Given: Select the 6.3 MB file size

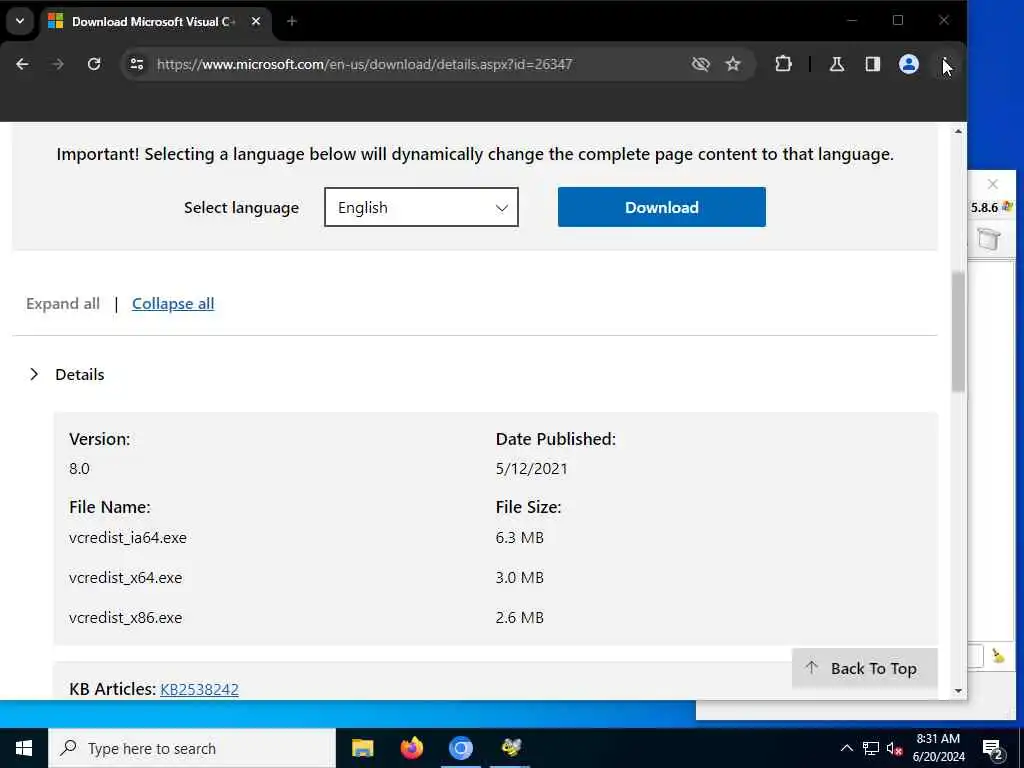Looking at the screenshot, I should pos(520,537).
